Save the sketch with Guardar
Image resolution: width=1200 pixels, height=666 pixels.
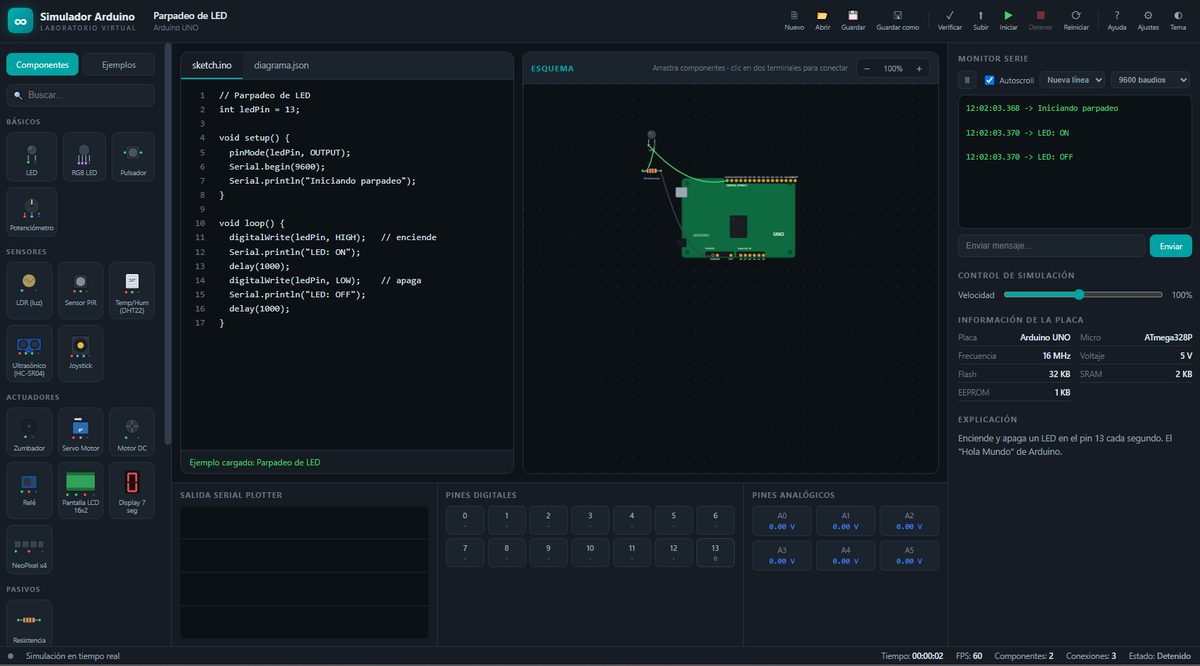tap(853, 20)
